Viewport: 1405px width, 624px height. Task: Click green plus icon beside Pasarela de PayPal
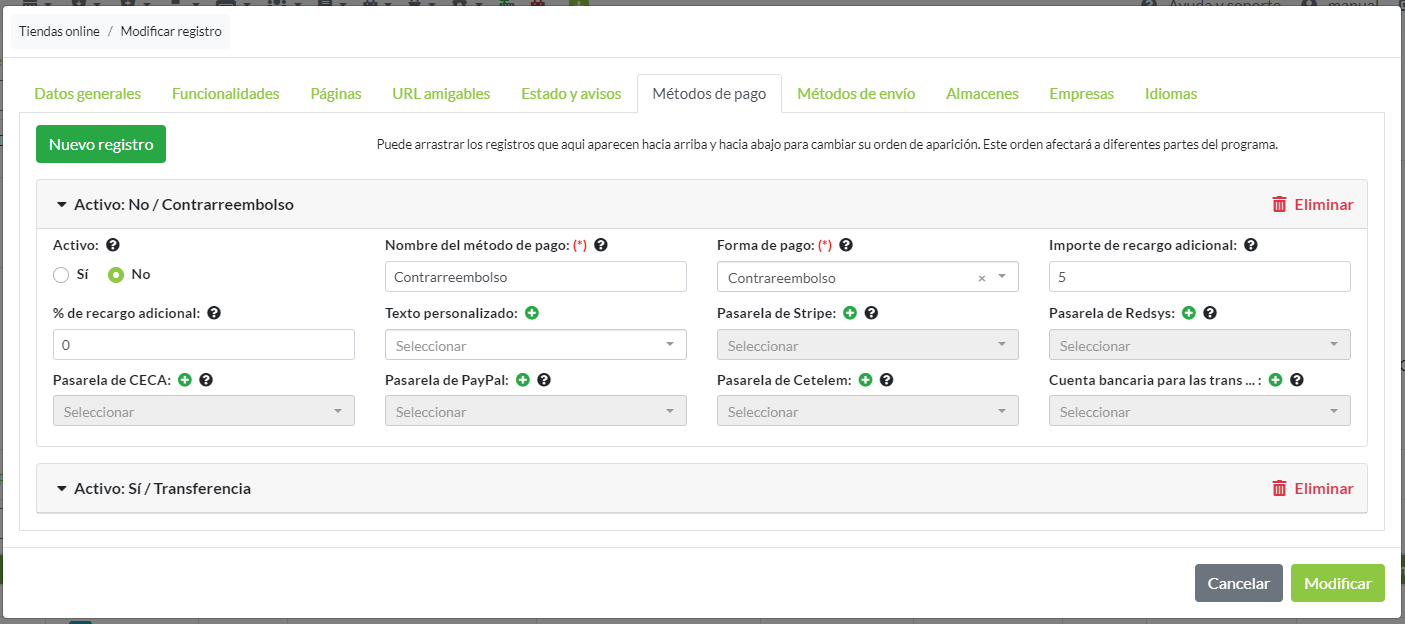[523, 380]
